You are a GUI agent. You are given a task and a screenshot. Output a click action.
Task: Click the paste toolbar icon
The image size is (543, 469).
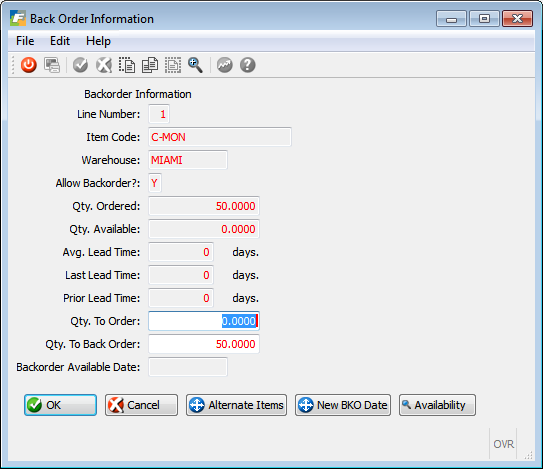(172, 65)
